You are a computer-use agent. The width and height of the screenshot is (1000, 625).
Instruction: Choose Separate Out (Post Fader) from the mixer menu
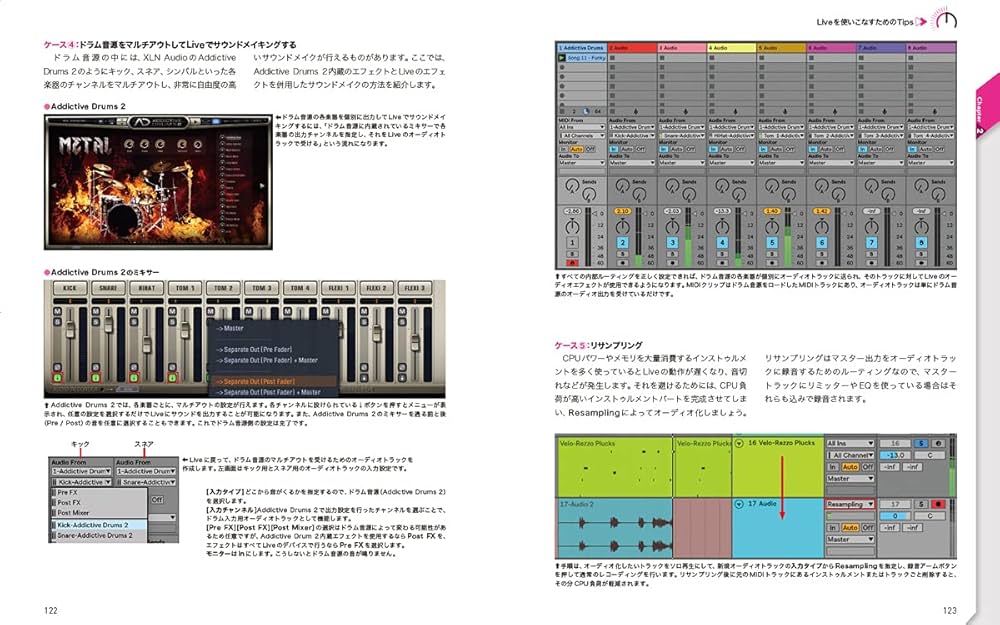255,380
